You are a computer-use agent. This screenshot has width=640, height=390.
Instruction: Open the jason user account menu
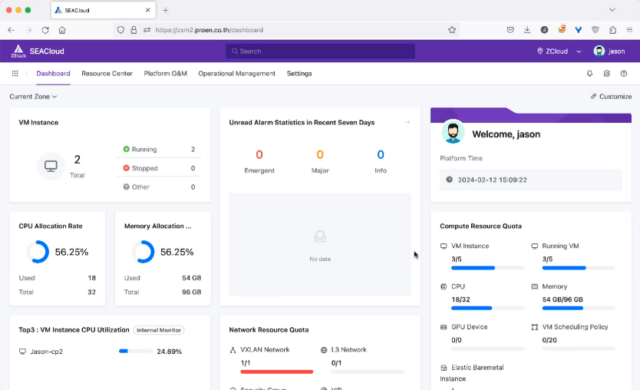[609, 51]
